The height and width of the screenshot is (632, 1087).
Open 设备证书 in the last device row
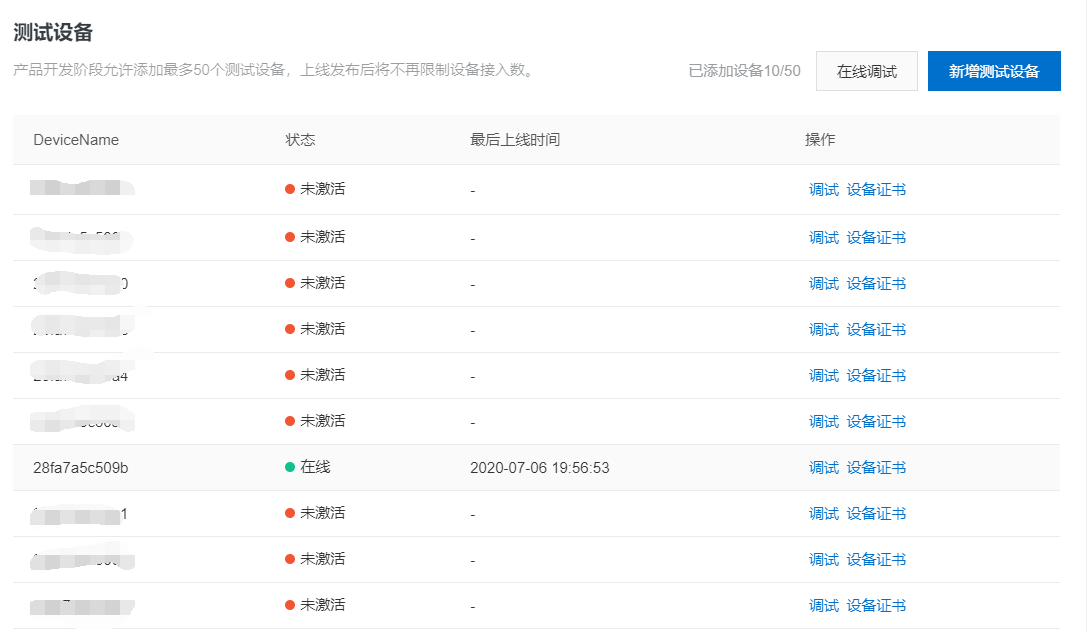876,605
